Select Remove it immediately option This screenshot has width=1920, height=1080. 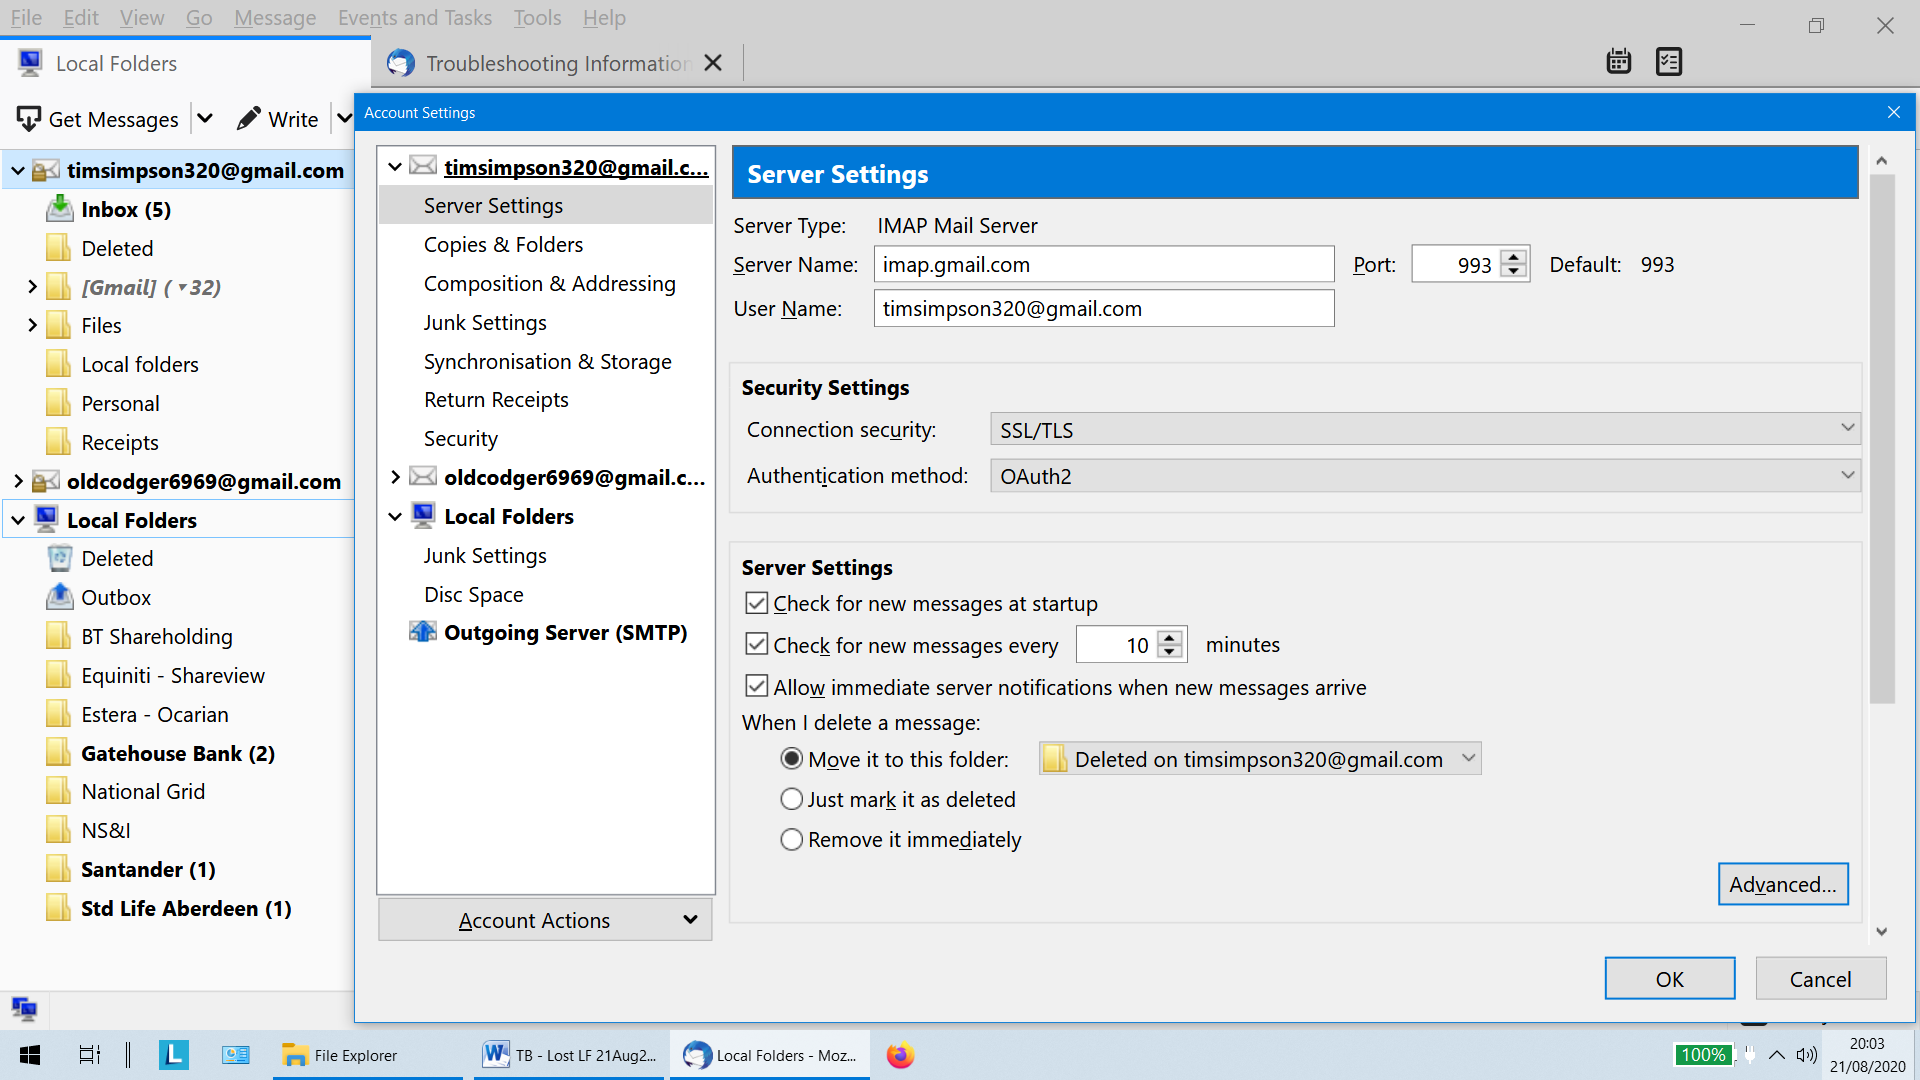pos(792,839)
